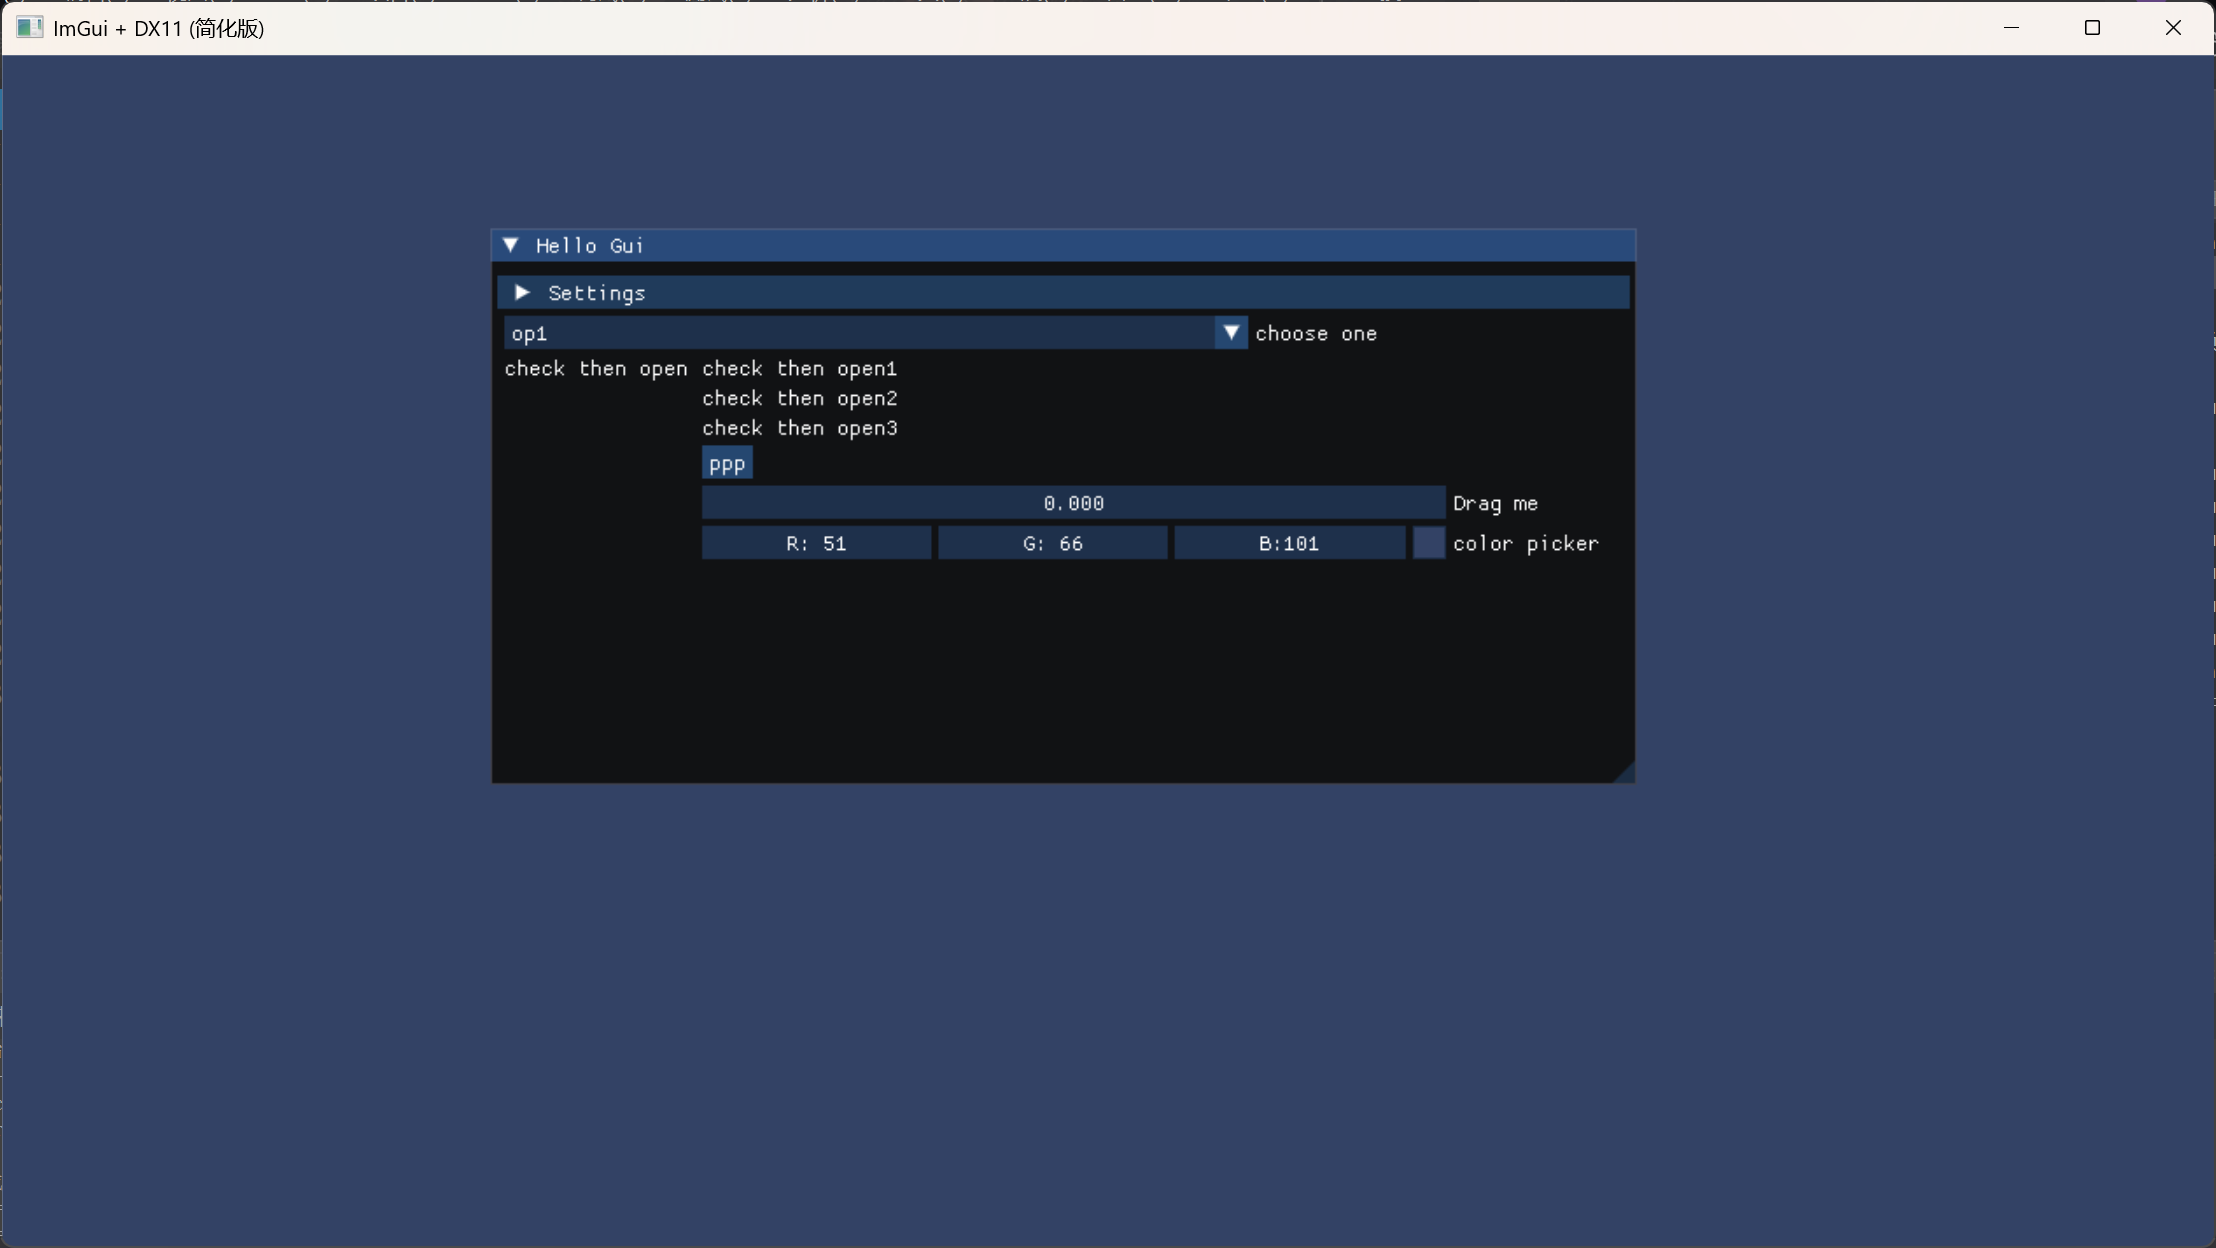Maximize the ImGui + DX11 window
Image resolution: width=2216 pixels, height=1248 pixels.
coord(2092,28)
